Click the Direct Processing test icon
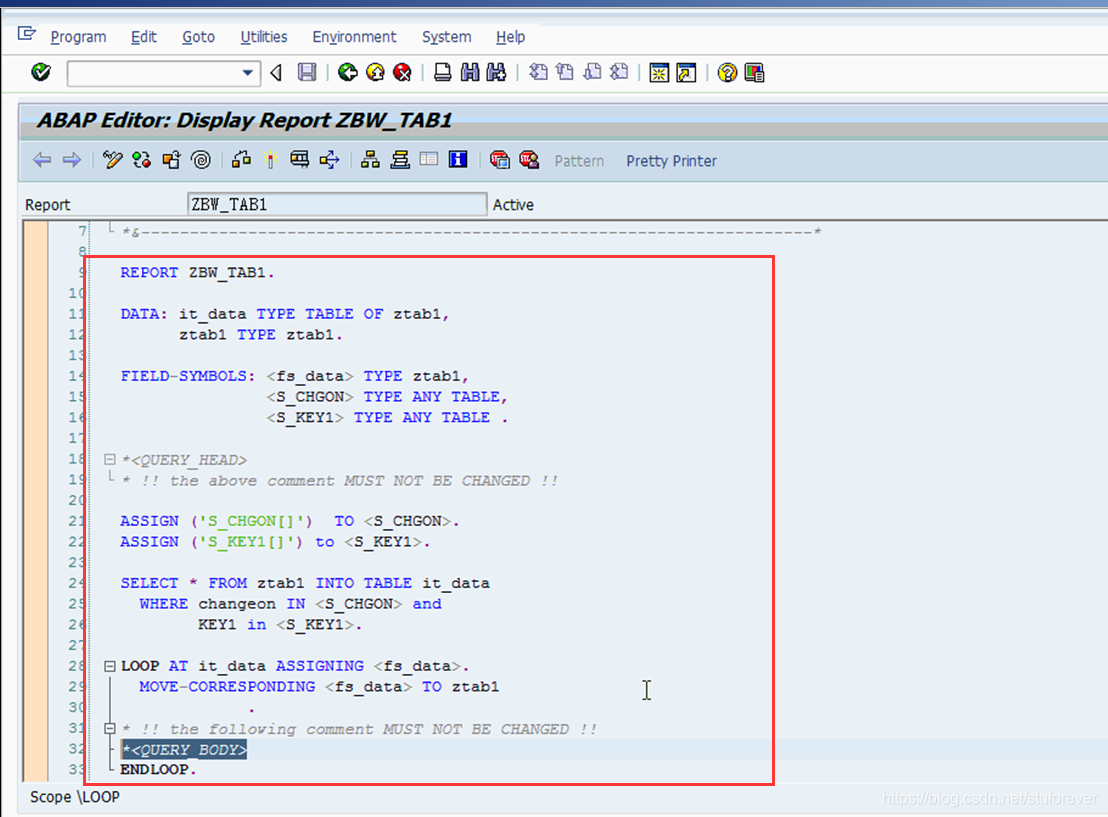1108x817 pixels. pyautogui.click(x=300, y=160)
